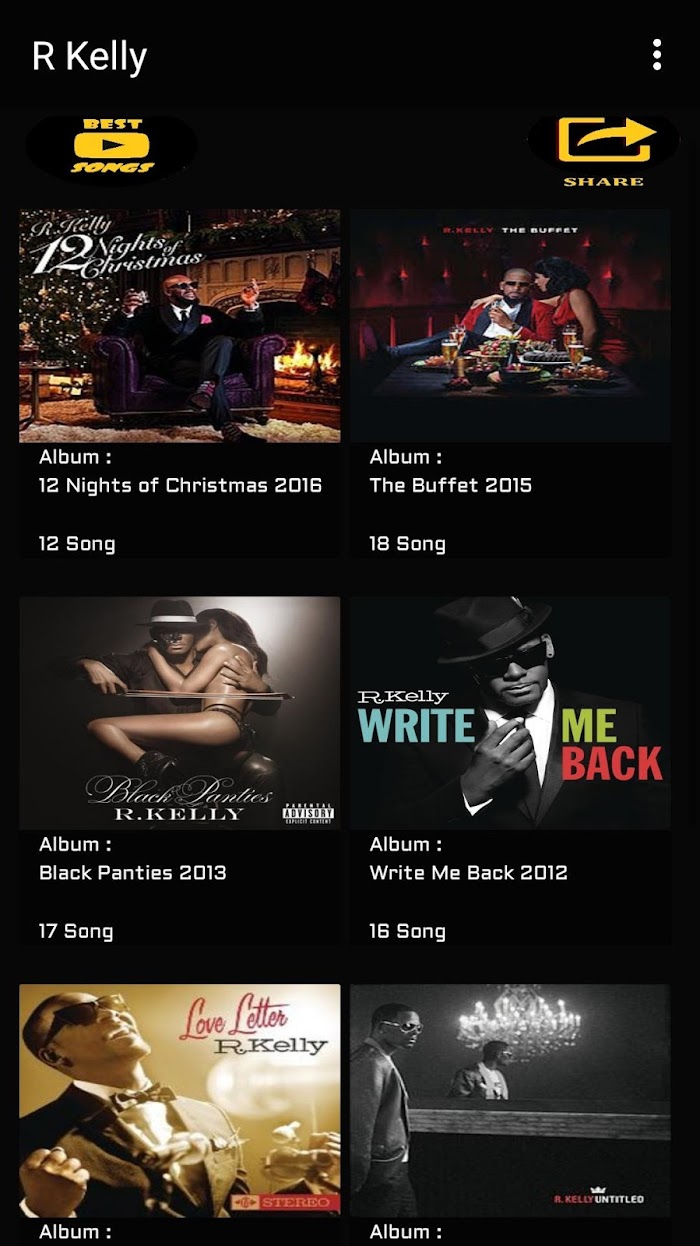Viewport: 700px width, 1246px height.
Task: Open the Black Panties album cover
Action: (180, 713)
